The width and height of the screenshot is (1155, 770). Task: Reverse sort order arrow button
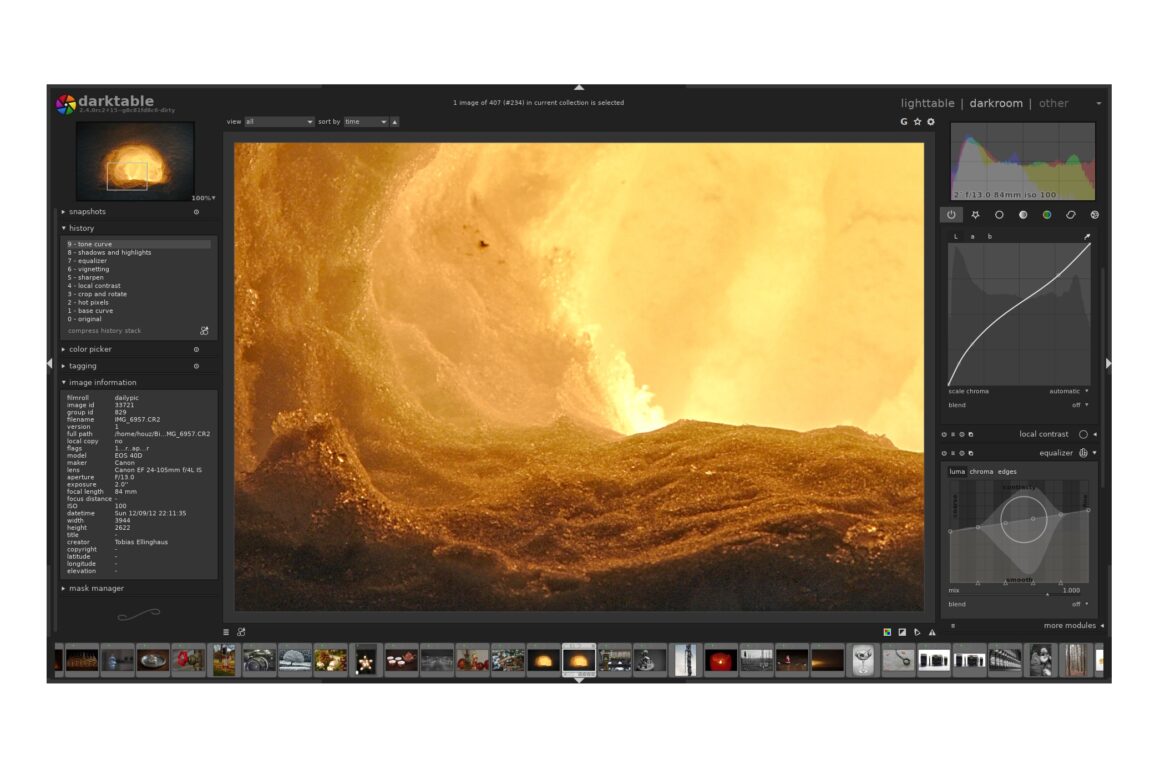click(395, 122)
